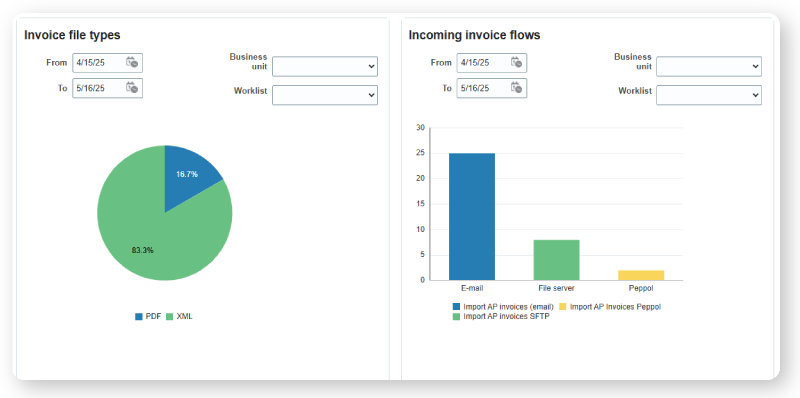Toggle Import AP invoices (email) legend entry
The height and width of the screenshot is (398, 800).
coord(504,307)
